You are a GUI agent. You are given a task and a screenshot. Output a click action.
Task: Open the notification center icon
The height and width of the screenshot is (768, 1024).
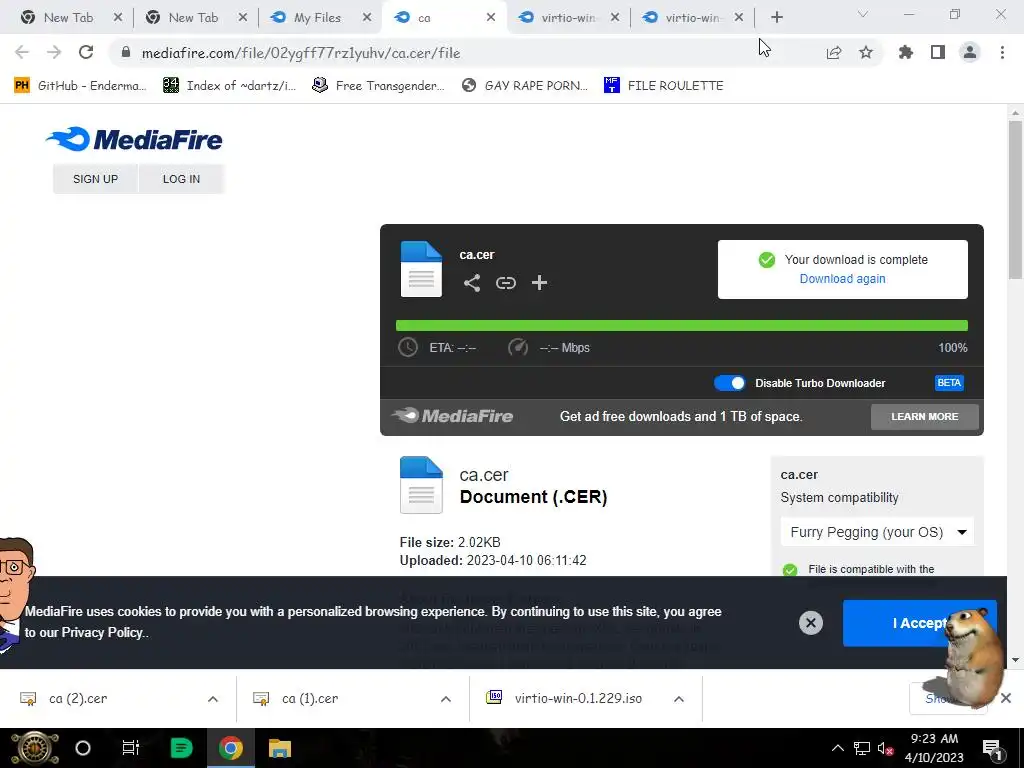[992, 748]
